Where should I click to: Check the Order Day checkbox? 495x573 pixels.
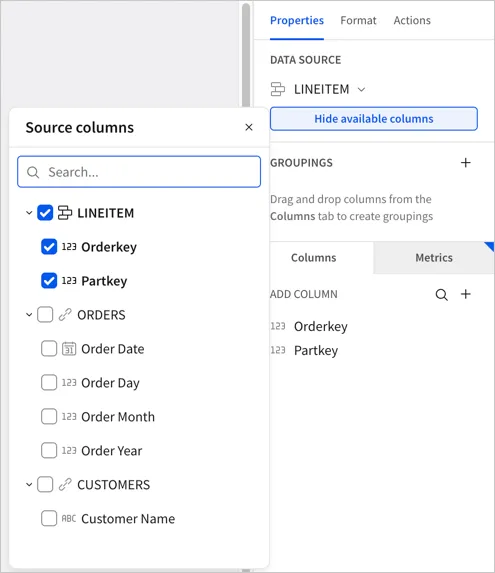(49, 383)
